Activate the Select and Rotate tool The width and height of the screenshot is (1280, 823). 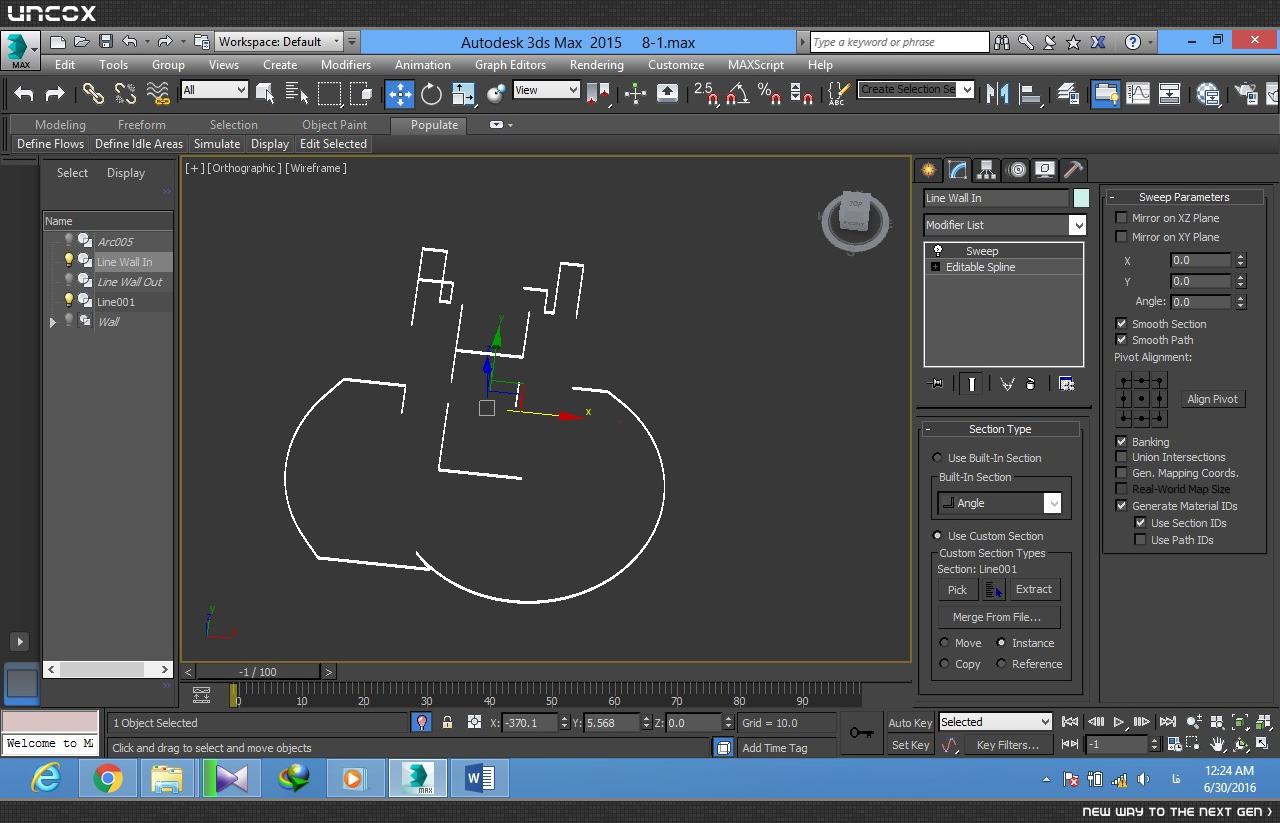tap(431, 93)
